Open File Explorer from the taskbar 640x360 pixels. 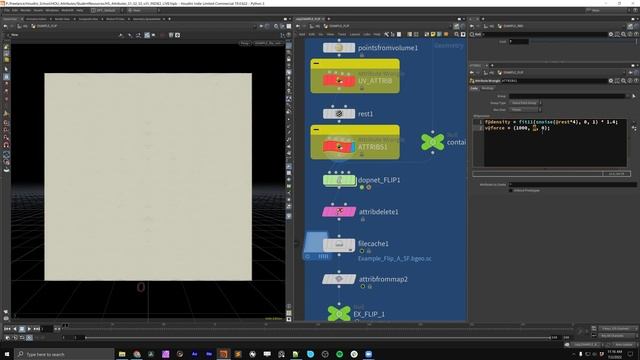(122, 354)
